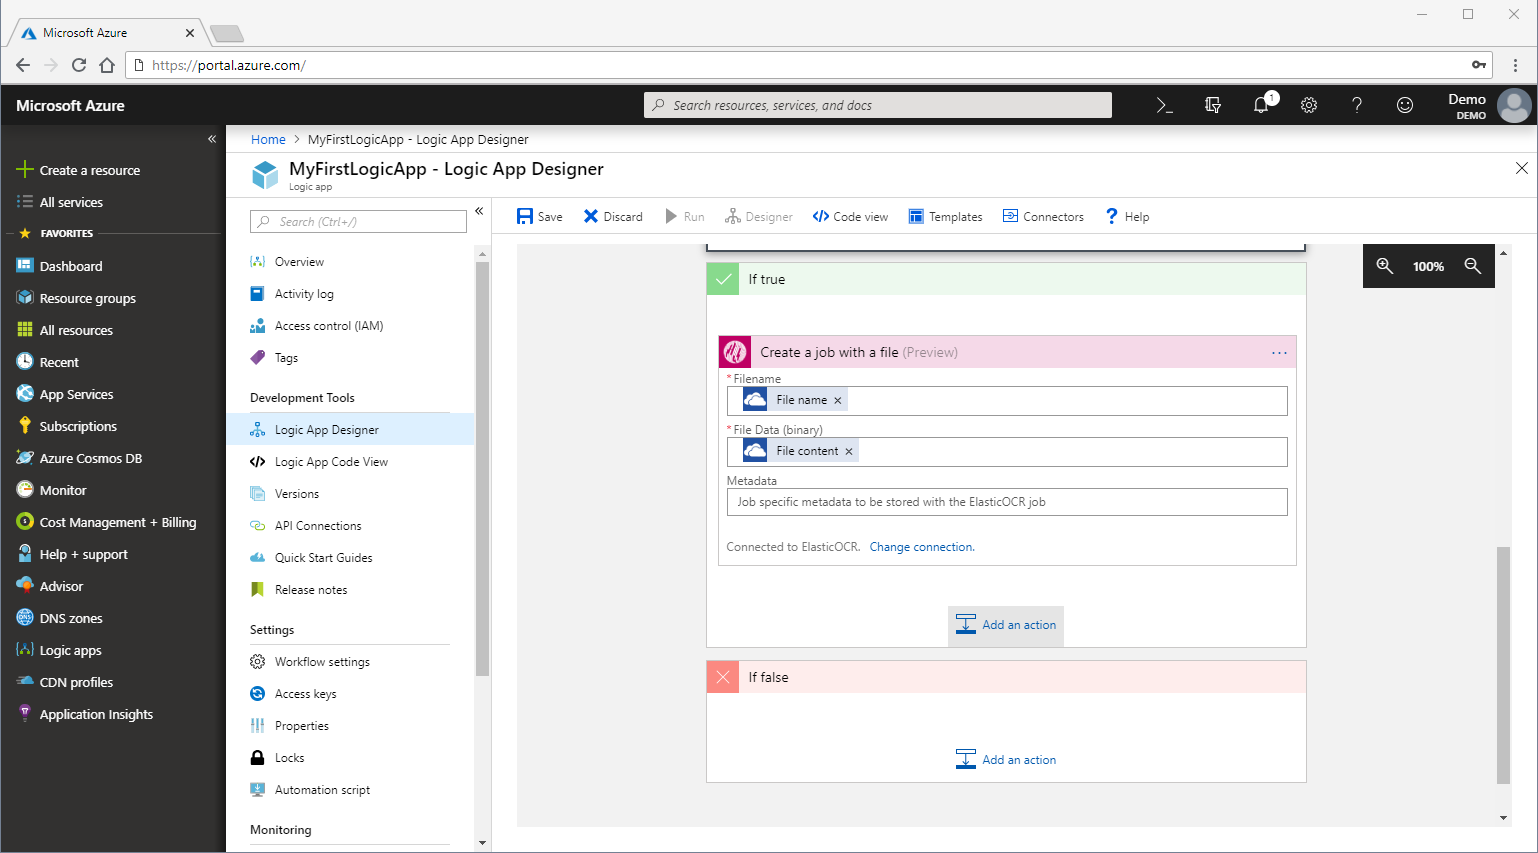Collapse the If false branch header

pyautogui.click(x=1006, y=677)
